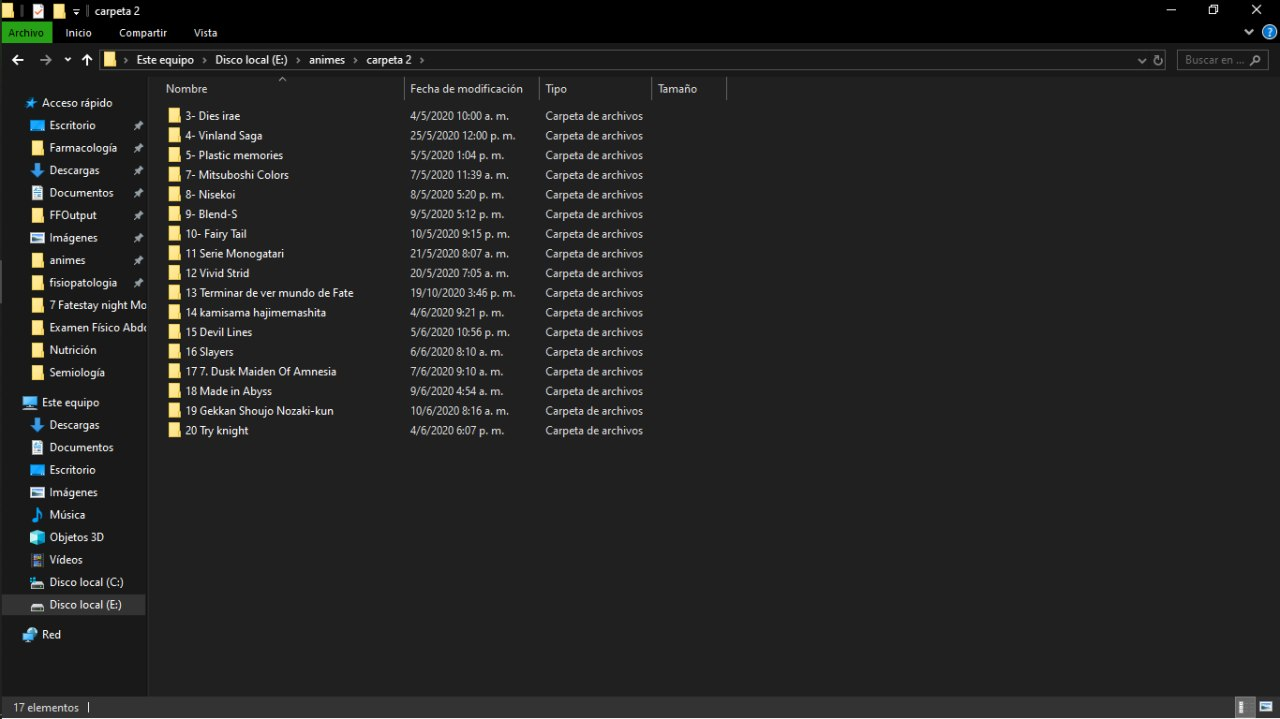1280x719 pixels.
Task: Select 13 Terminar de ver mundo de Fate
Action: pos(269,293)
